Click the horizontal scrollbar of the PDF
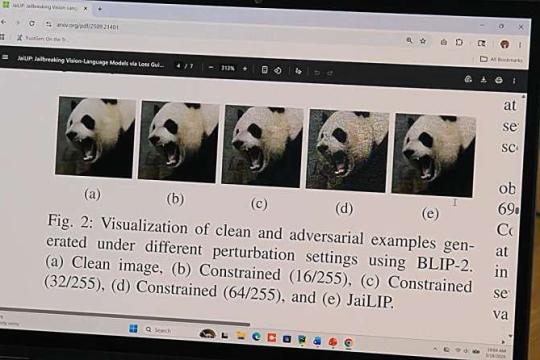The width and height of the screenshot is (540, 360). [125, 317]
